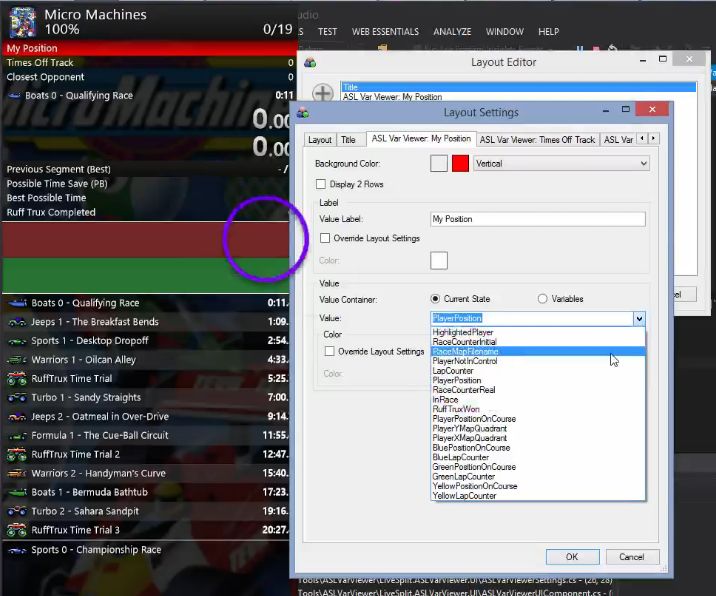Choose PlayerNotInControl from the value list

(x=538, y=361)
